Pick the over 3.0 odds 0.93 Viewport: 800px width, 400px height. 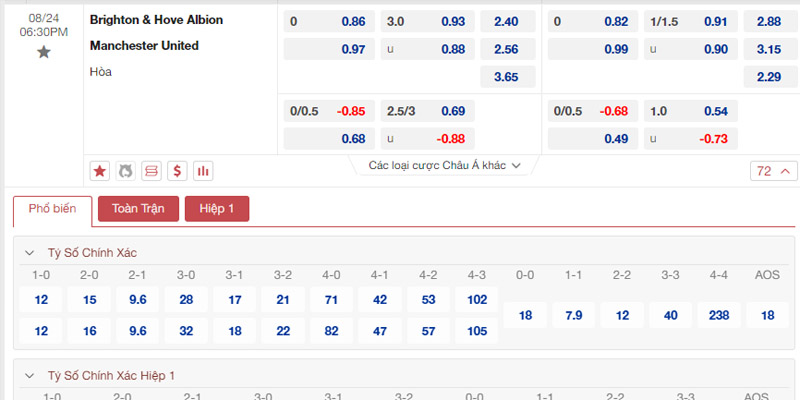click(428, 21)
